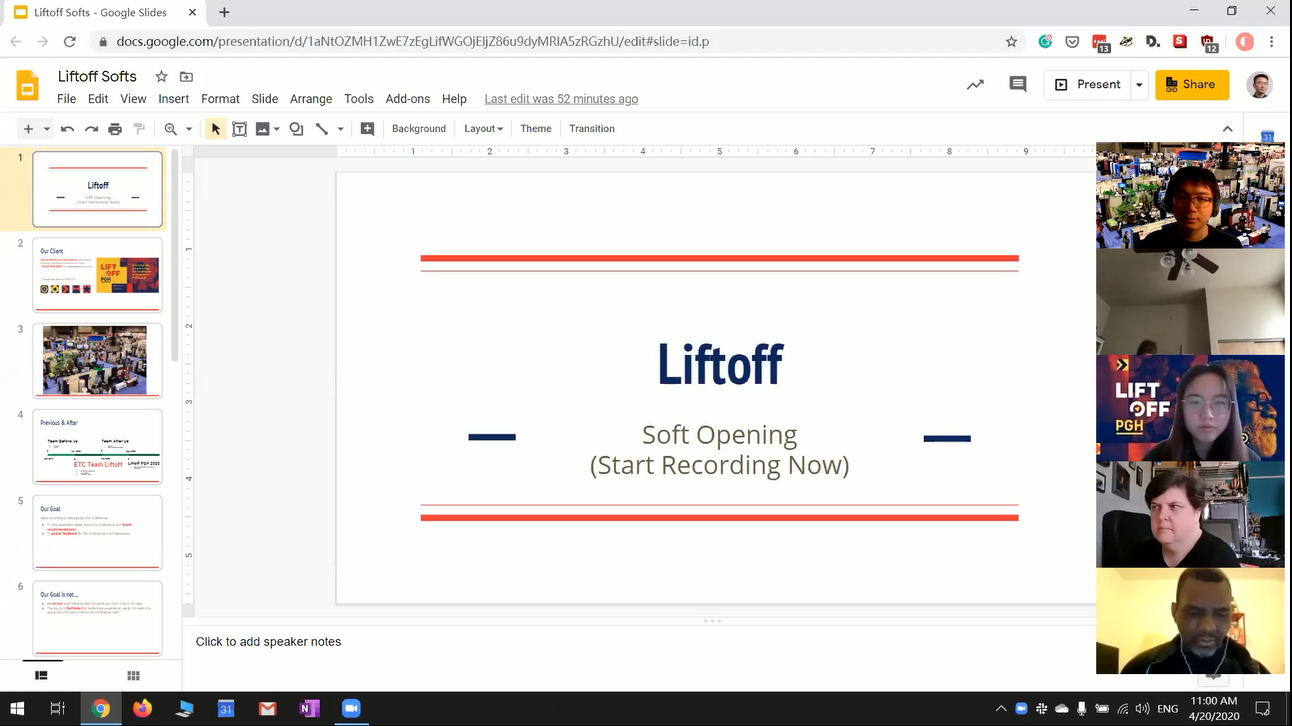Open the zoom level dropdown
This screenshot has height=726, width=1292.
(x=188, y=129)
